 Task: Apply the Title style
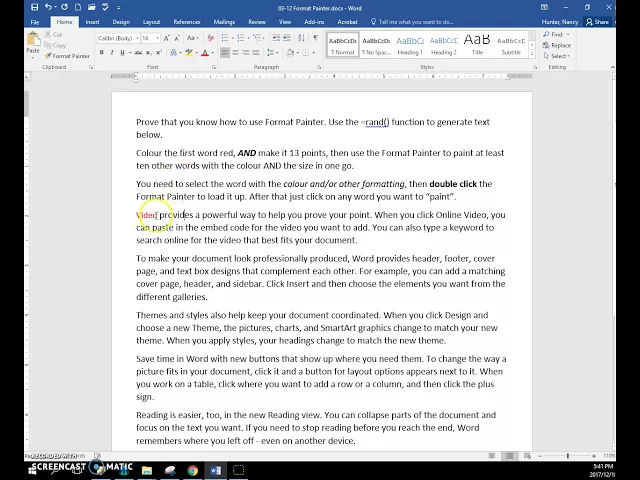(x=477, y=45)
